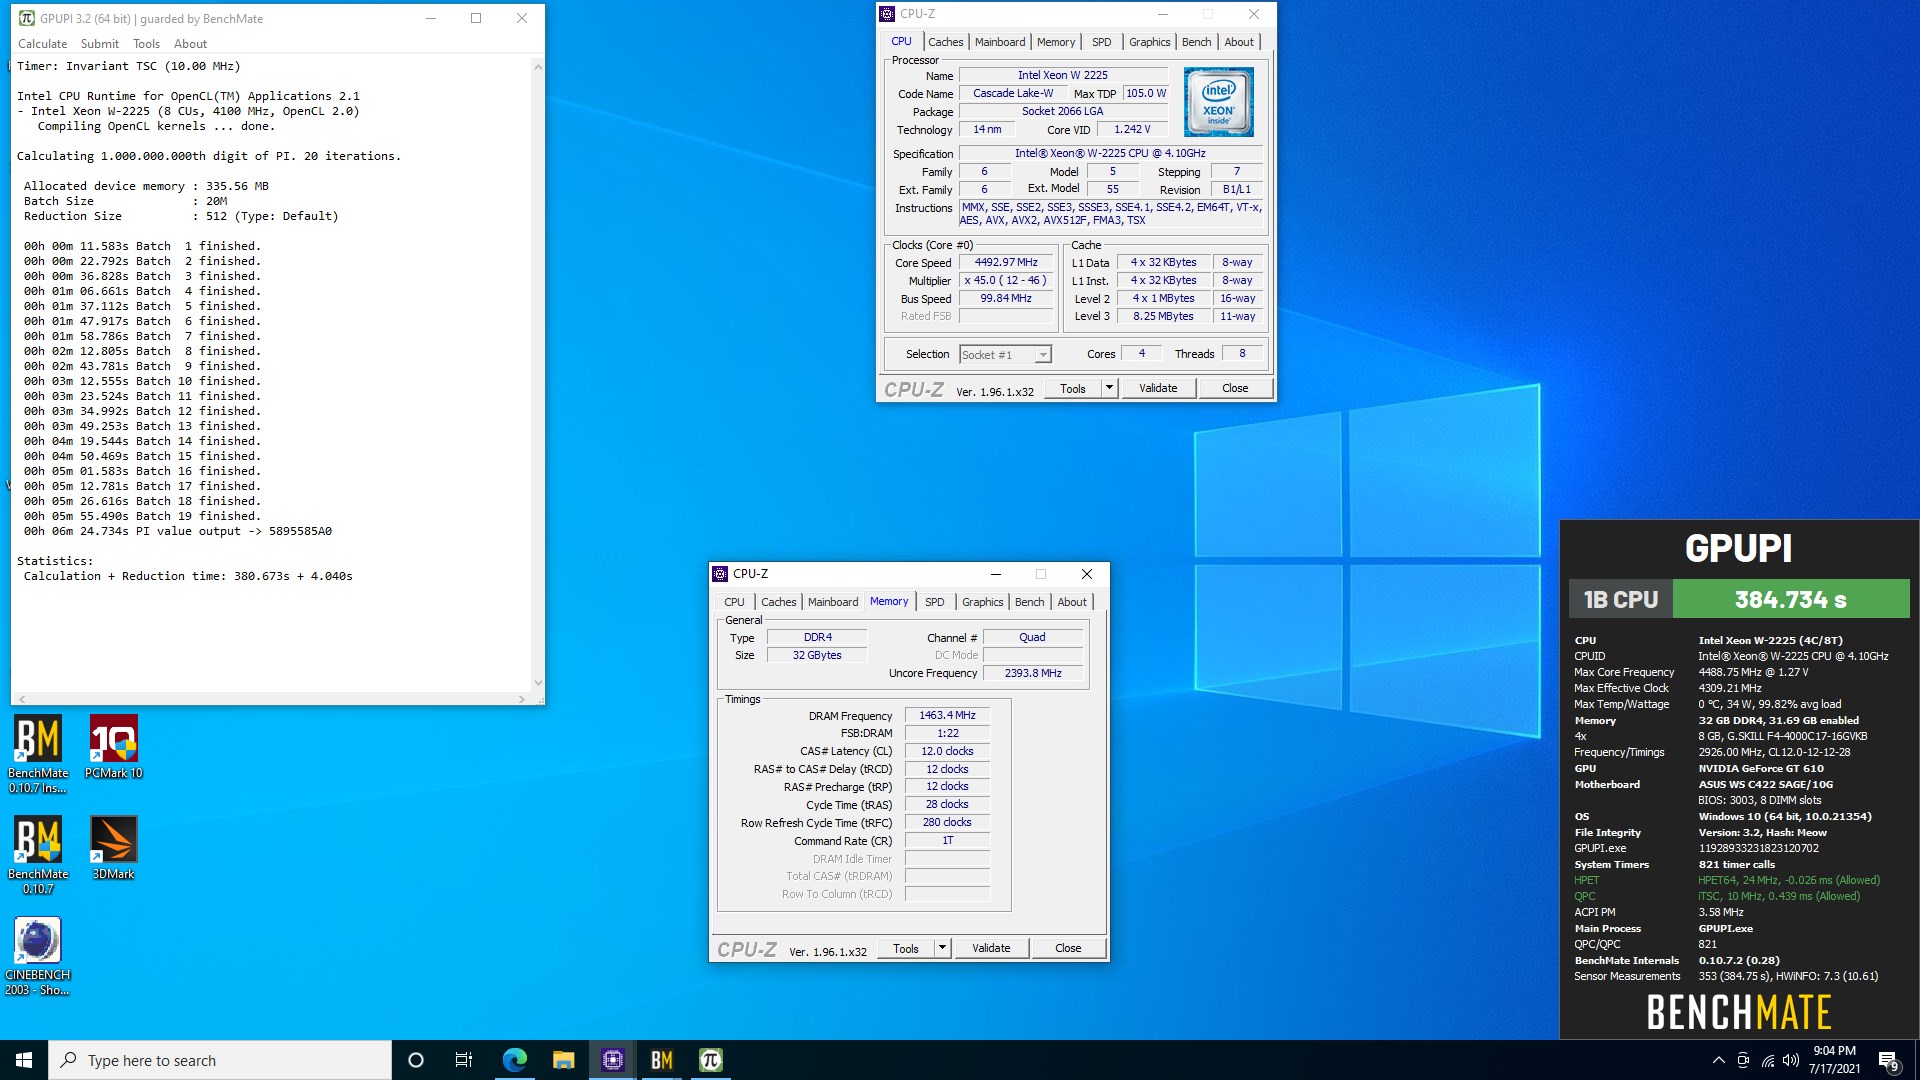1920x1080 pixels.
Task: Click Tools button in lower CPU-Z
Action: pyautogui.click(x=906, y=948)
